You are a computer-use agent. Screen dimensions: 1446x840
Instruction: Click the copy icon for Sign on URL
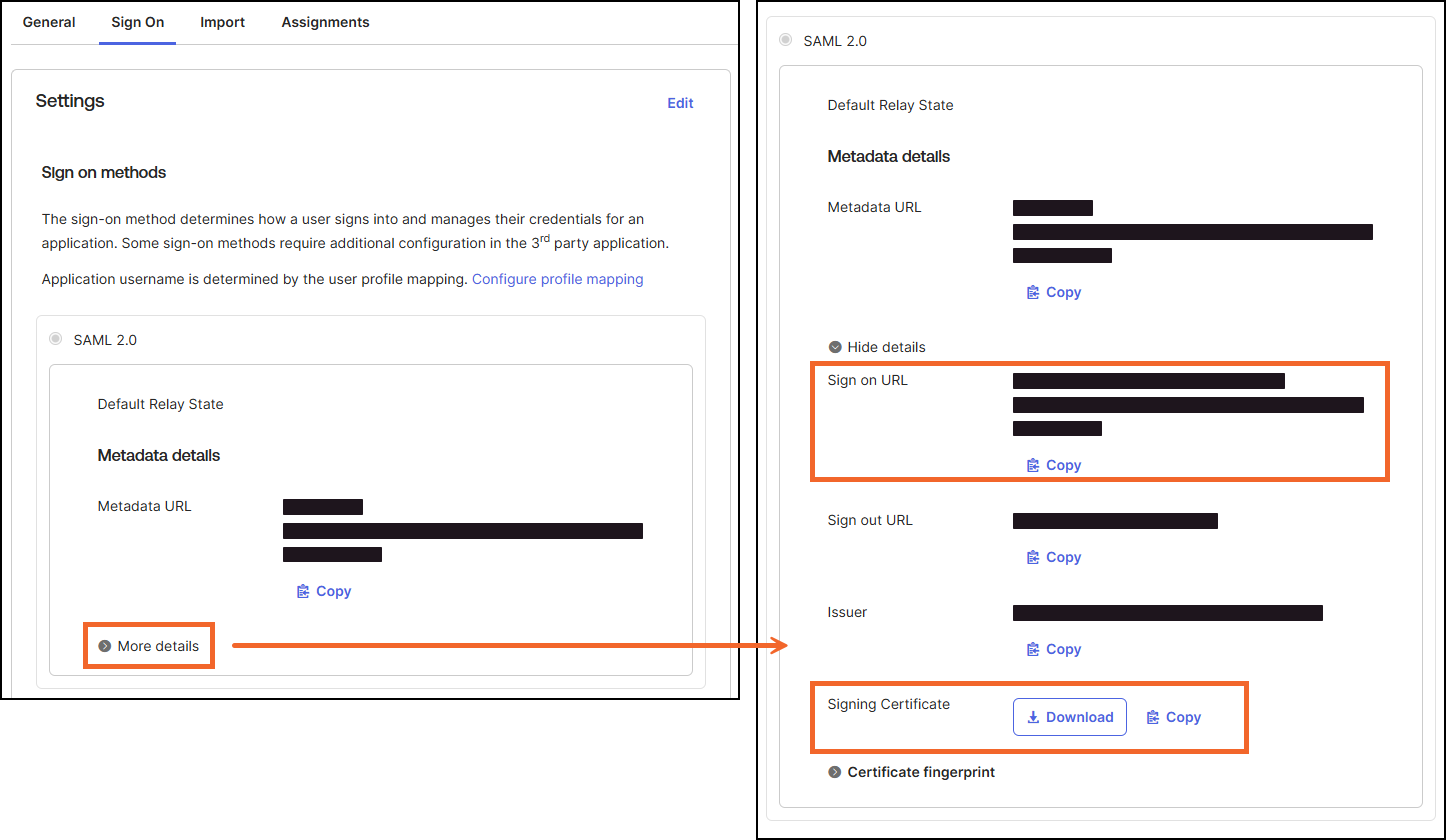point(1034,465)
